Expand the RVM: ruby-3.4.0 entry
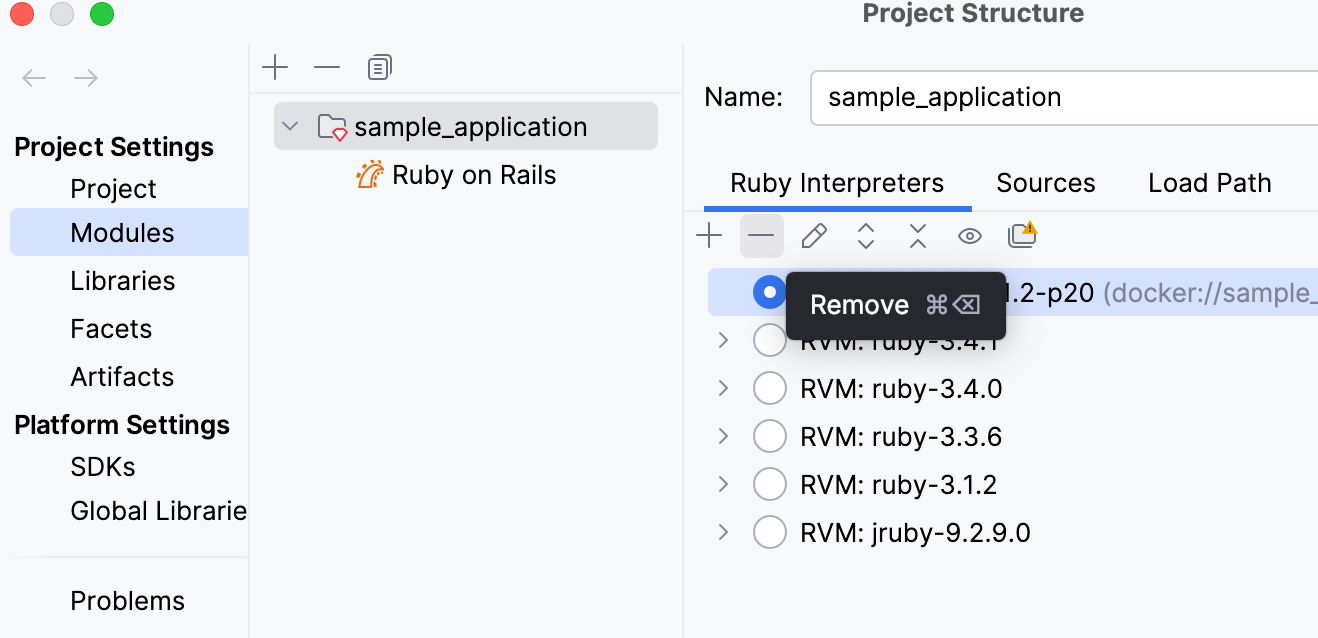The height and width of the screenshot is (638, 1318). (x=723, y=388)
